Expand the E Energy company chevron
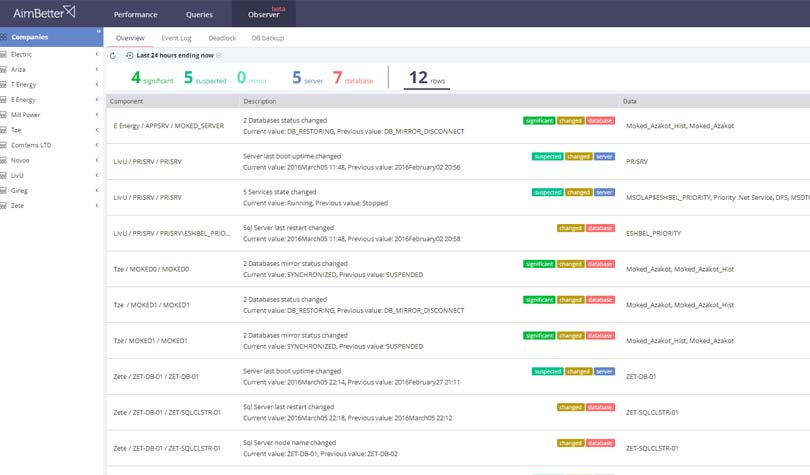The height and width of the screenshot is (475, 810). click(x=97, y=100)
